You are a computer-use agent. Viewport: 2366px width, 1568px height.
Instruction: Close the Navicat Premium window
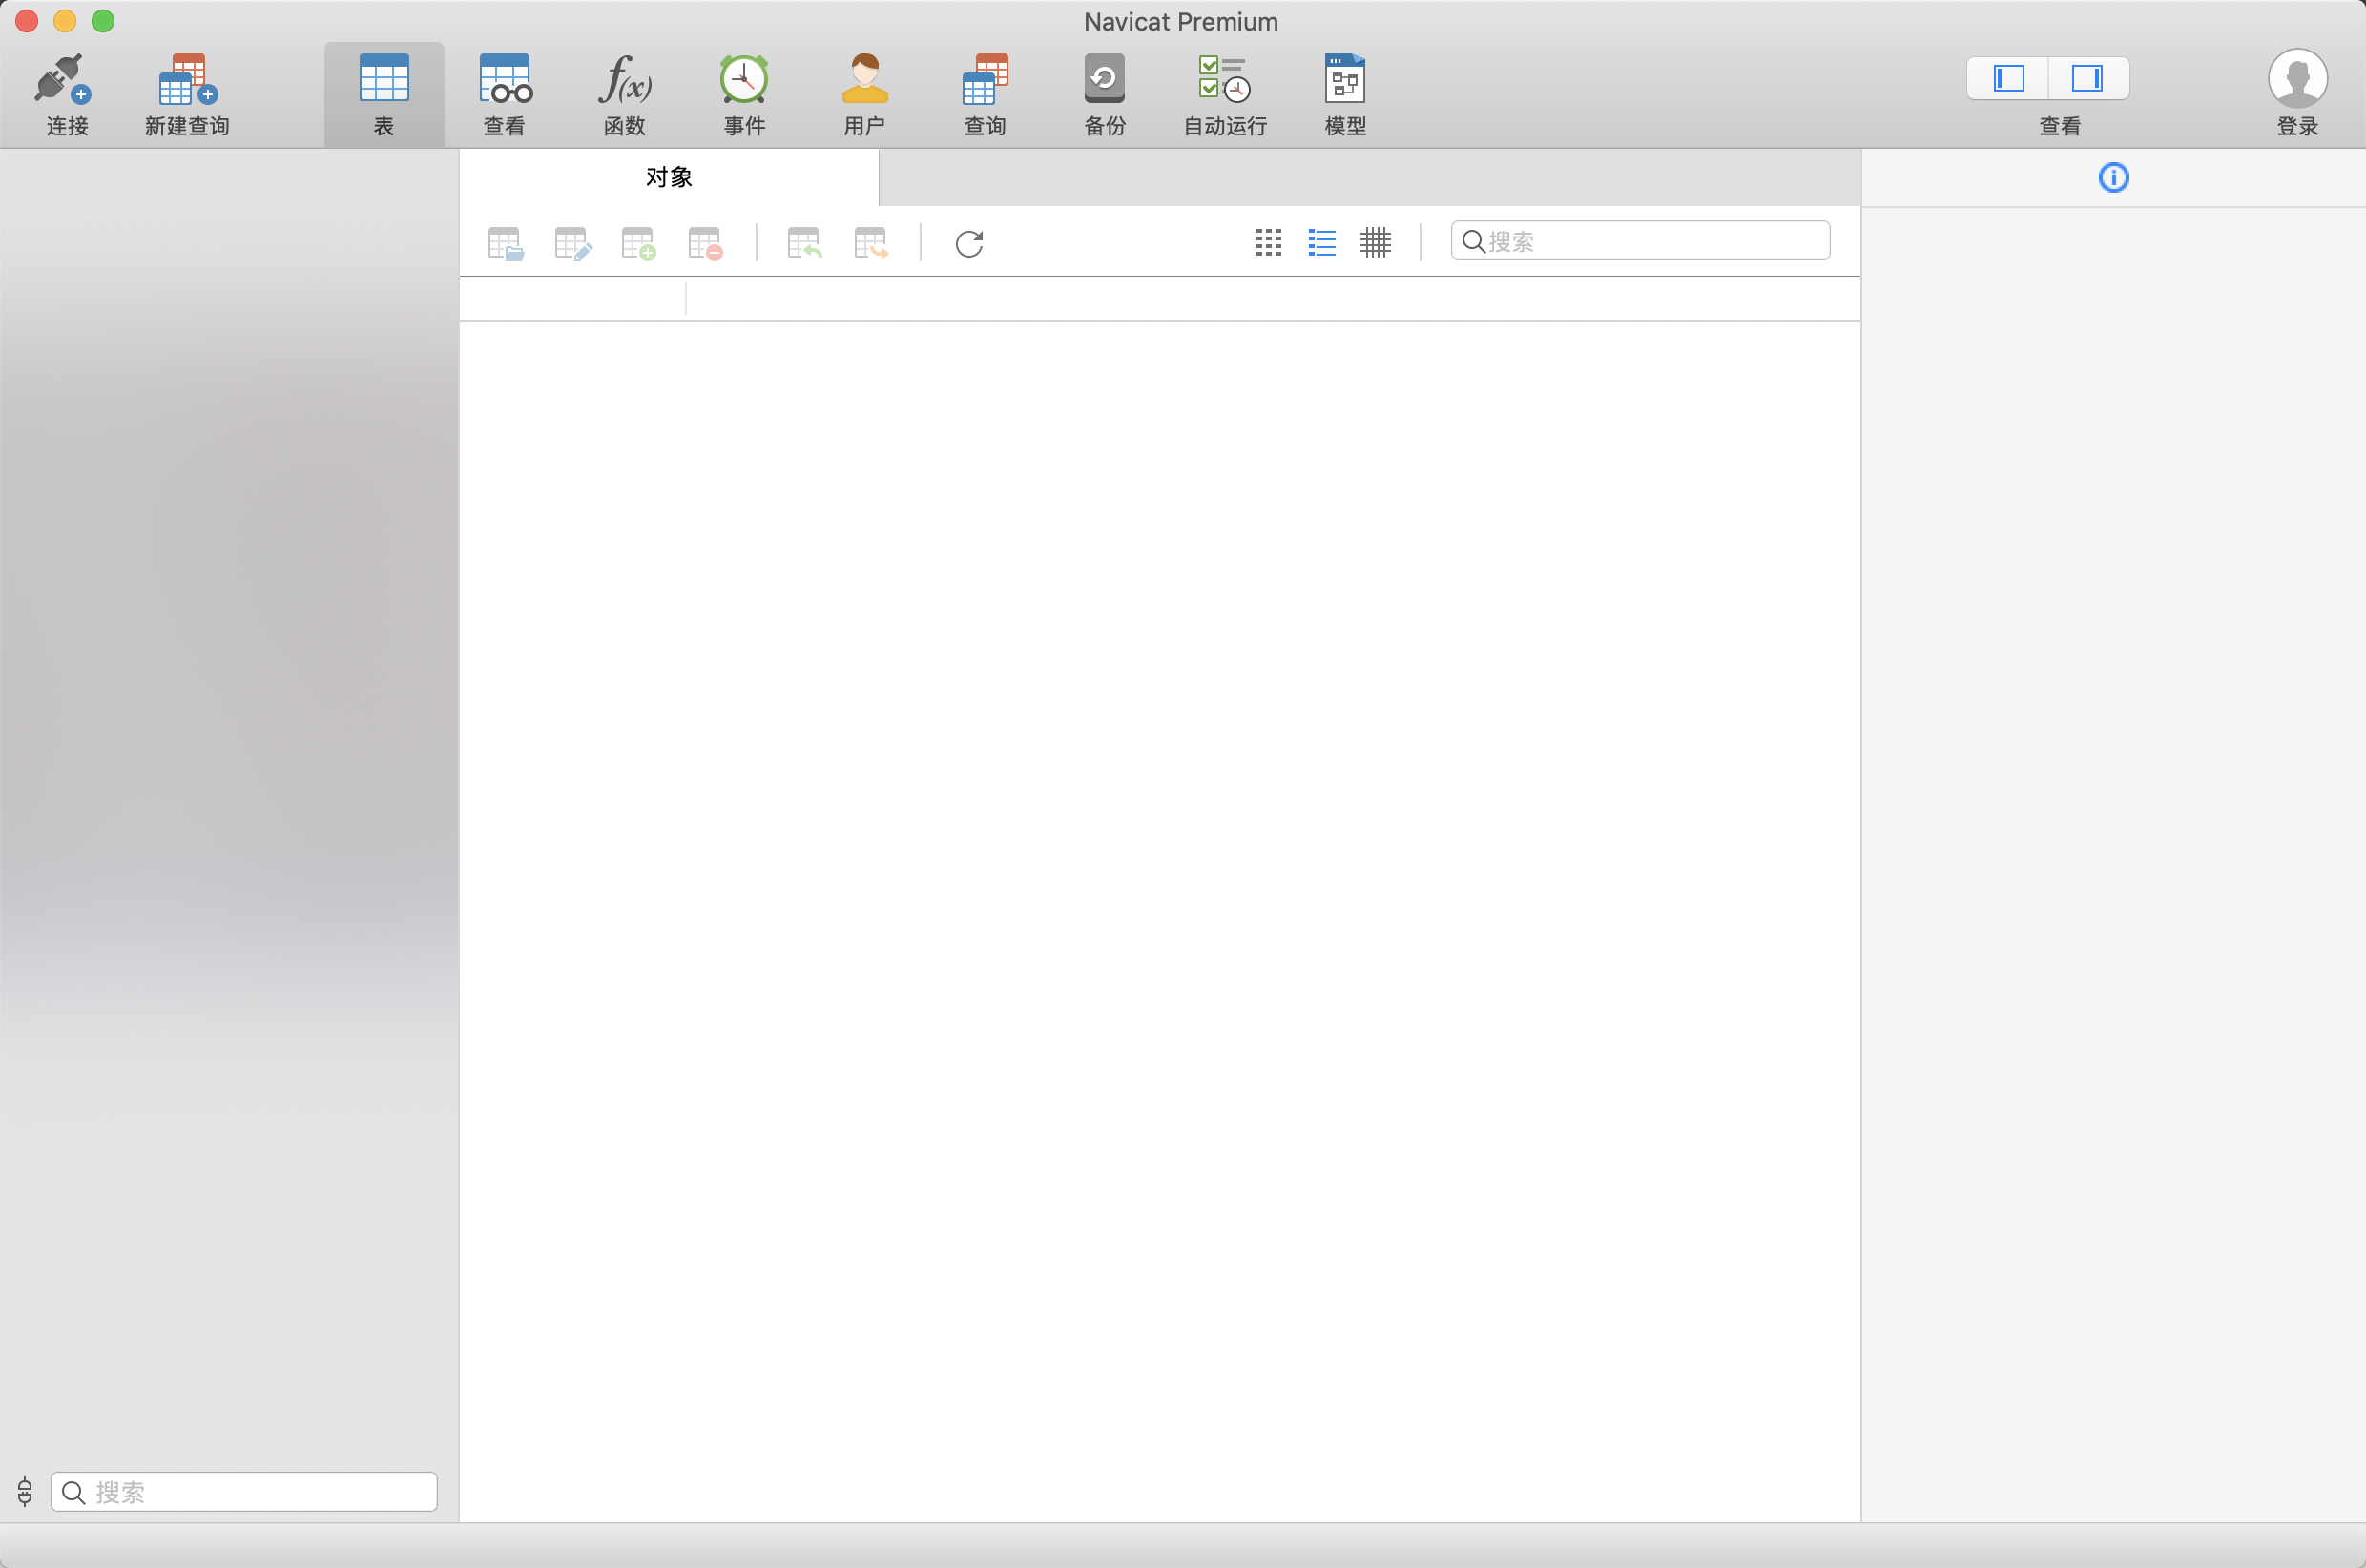(x=27, y=21)
